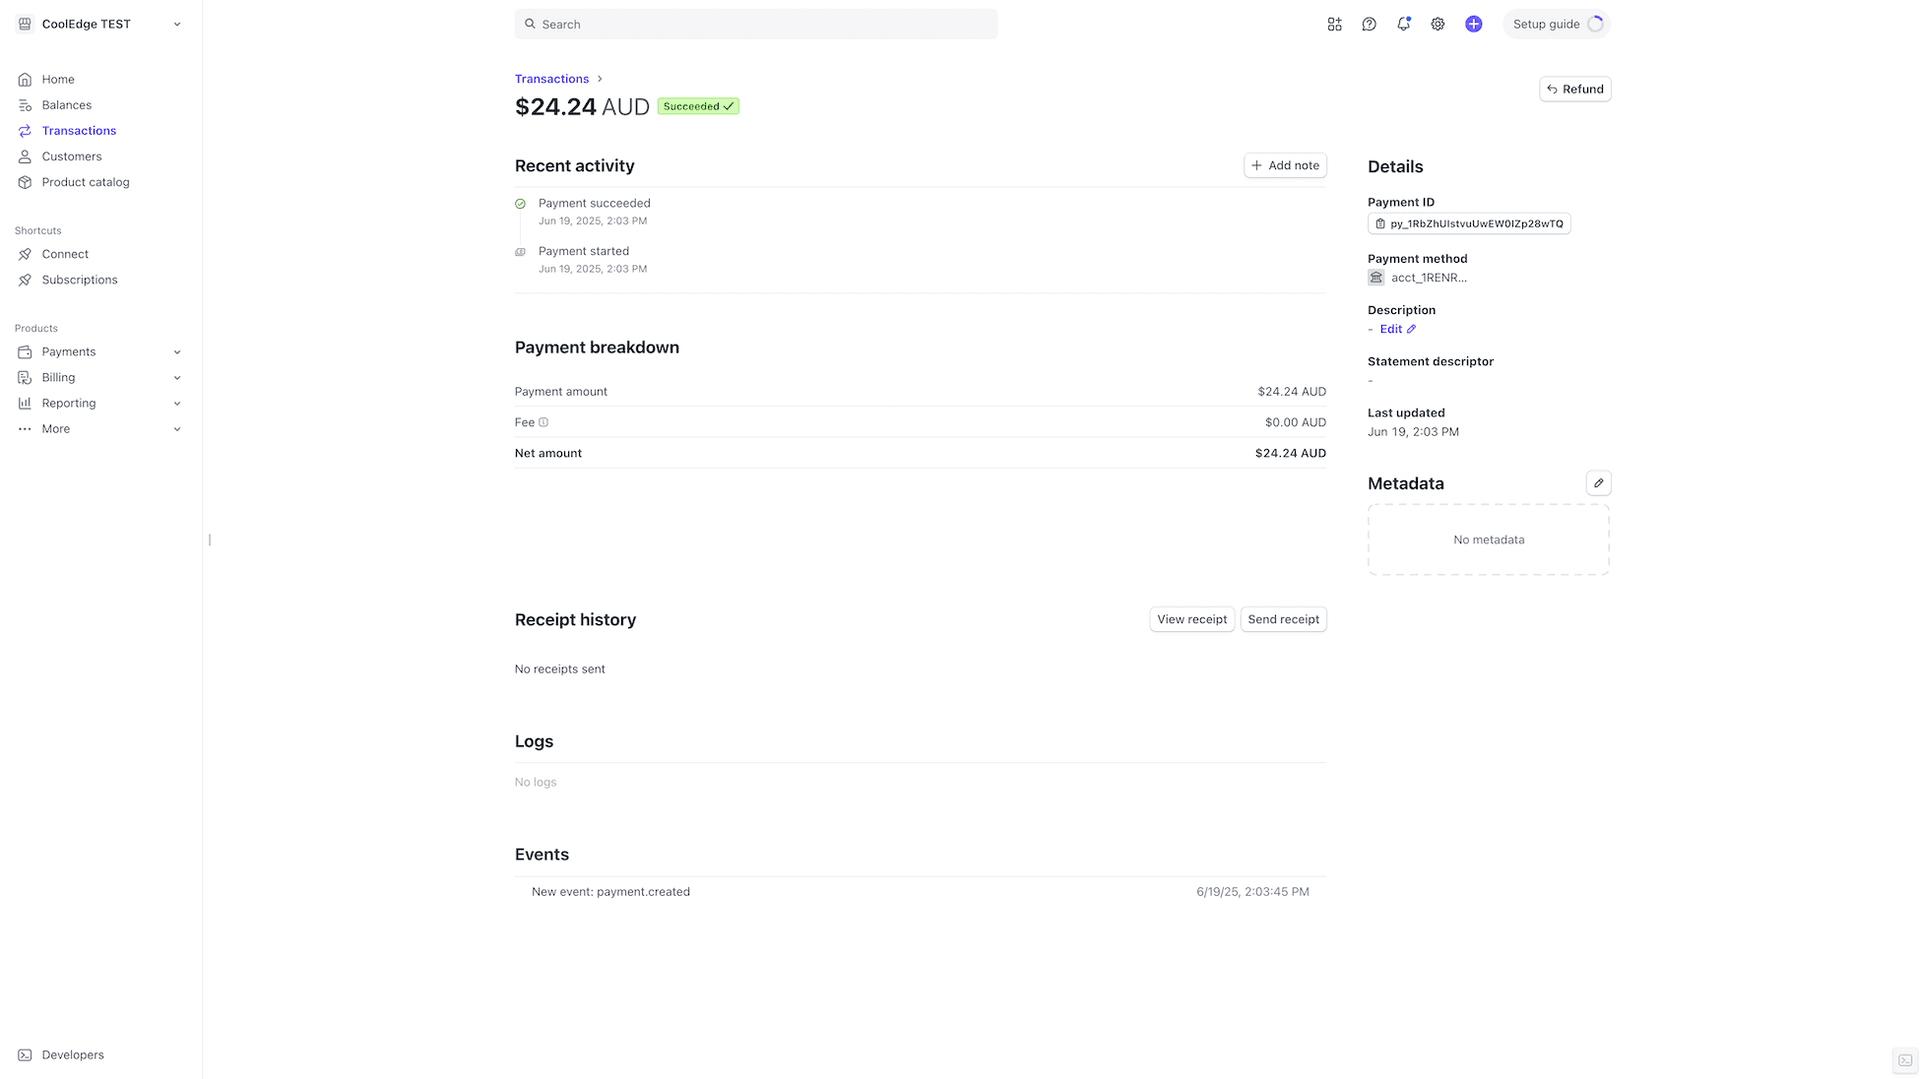This screenshot has height=1079, width=1920.
Task: Open Developers from the bottom sidebar icon
Action: click(x=25, y=1054)
